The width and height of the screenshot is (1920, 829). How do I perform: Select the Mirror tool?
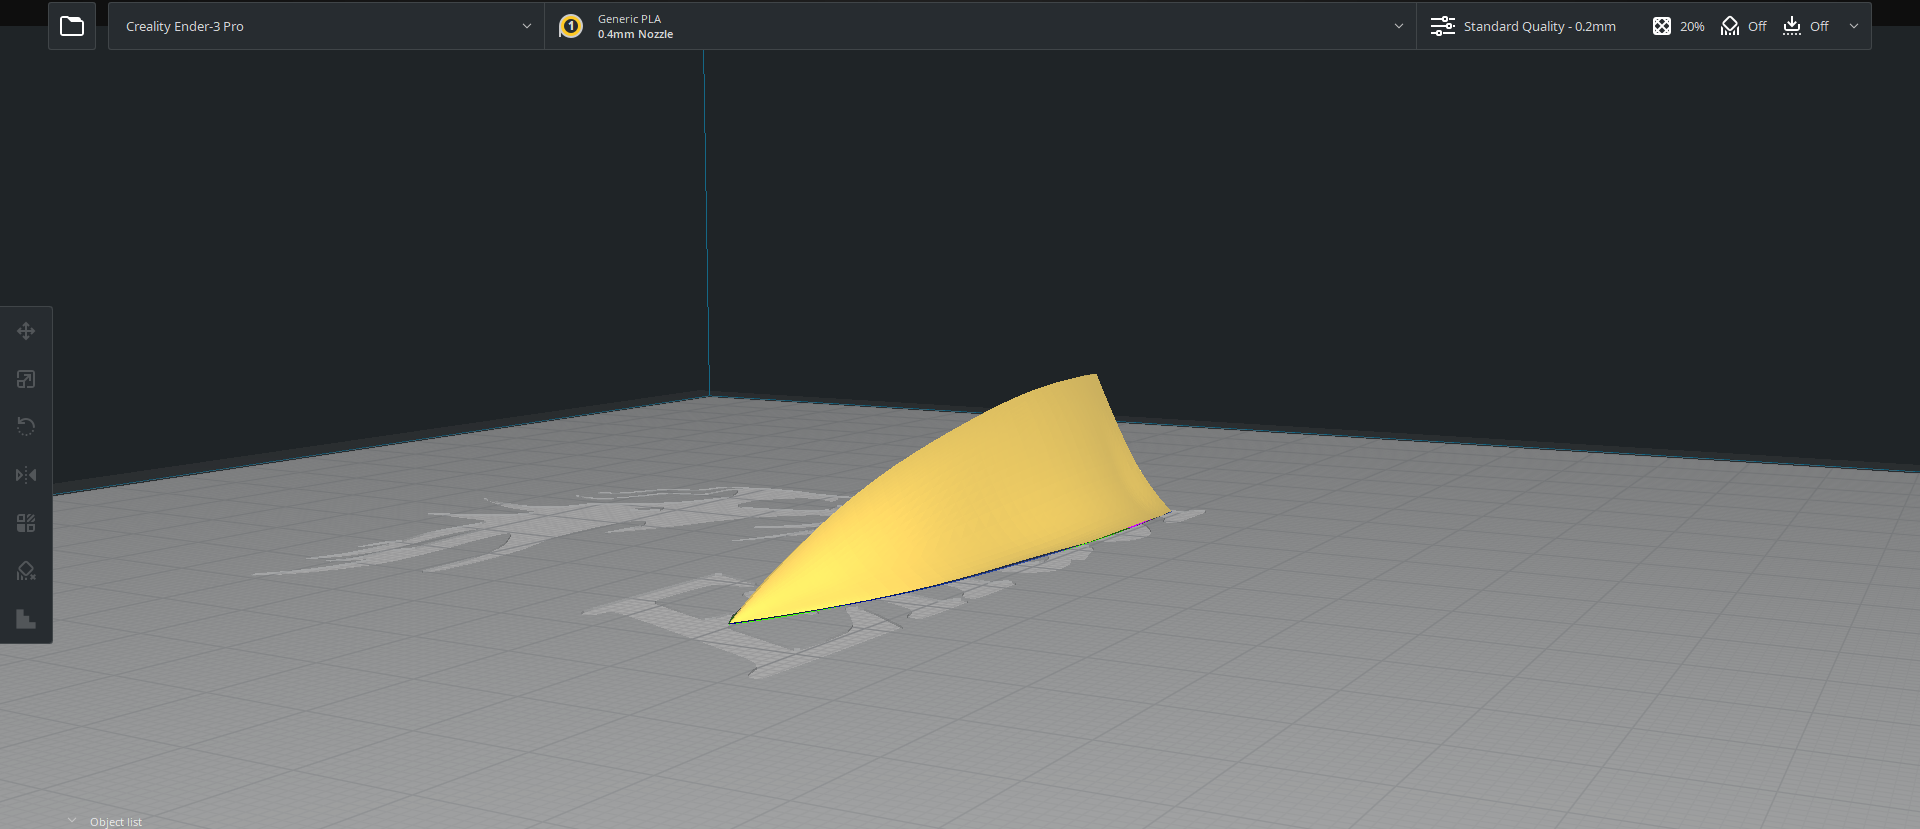26,475
